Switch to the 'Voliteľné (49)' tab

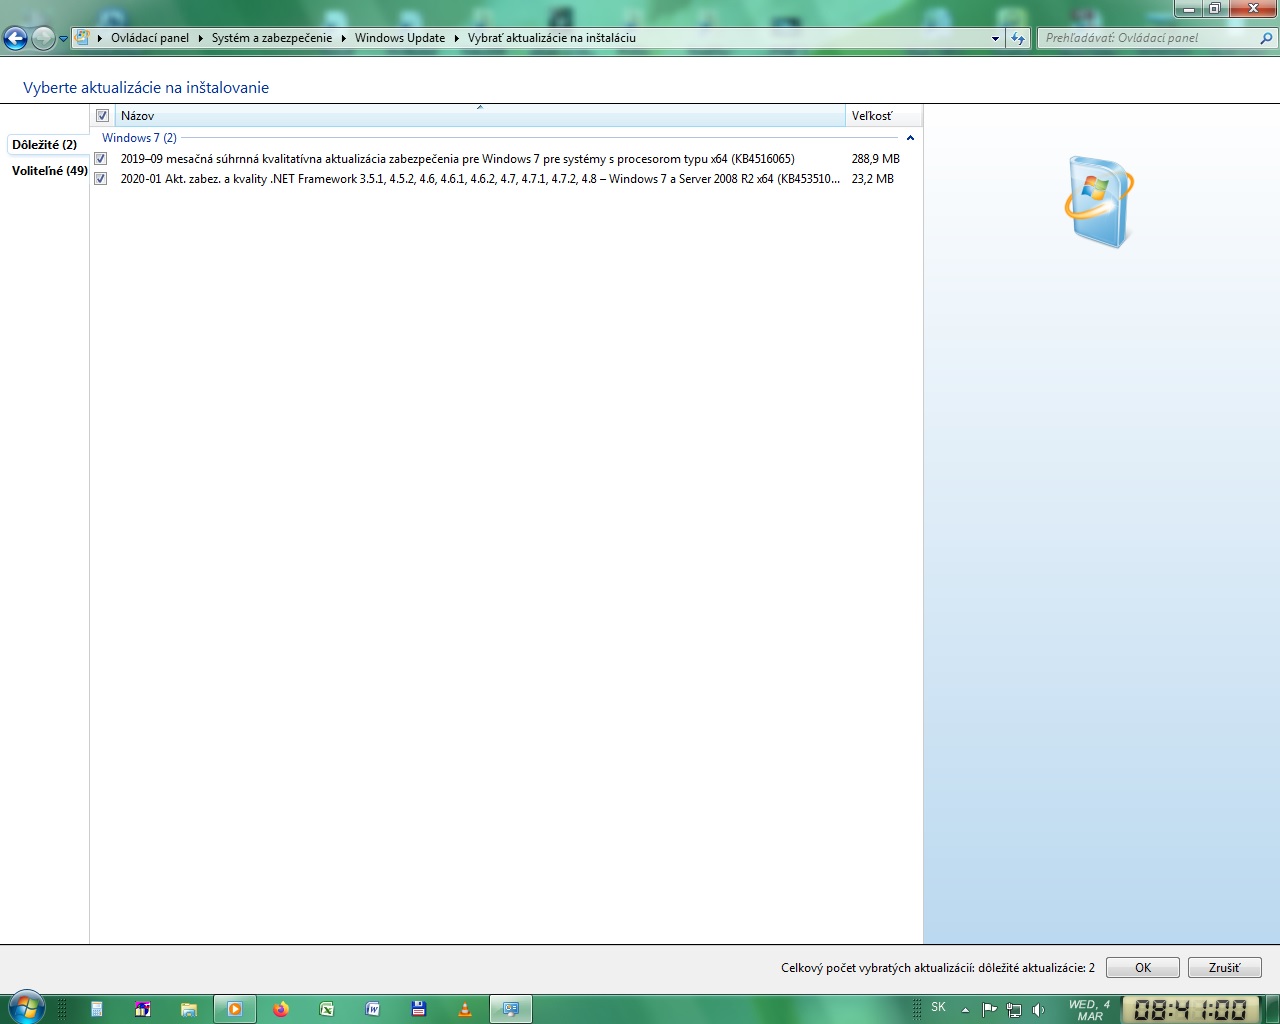click(49, 171)
